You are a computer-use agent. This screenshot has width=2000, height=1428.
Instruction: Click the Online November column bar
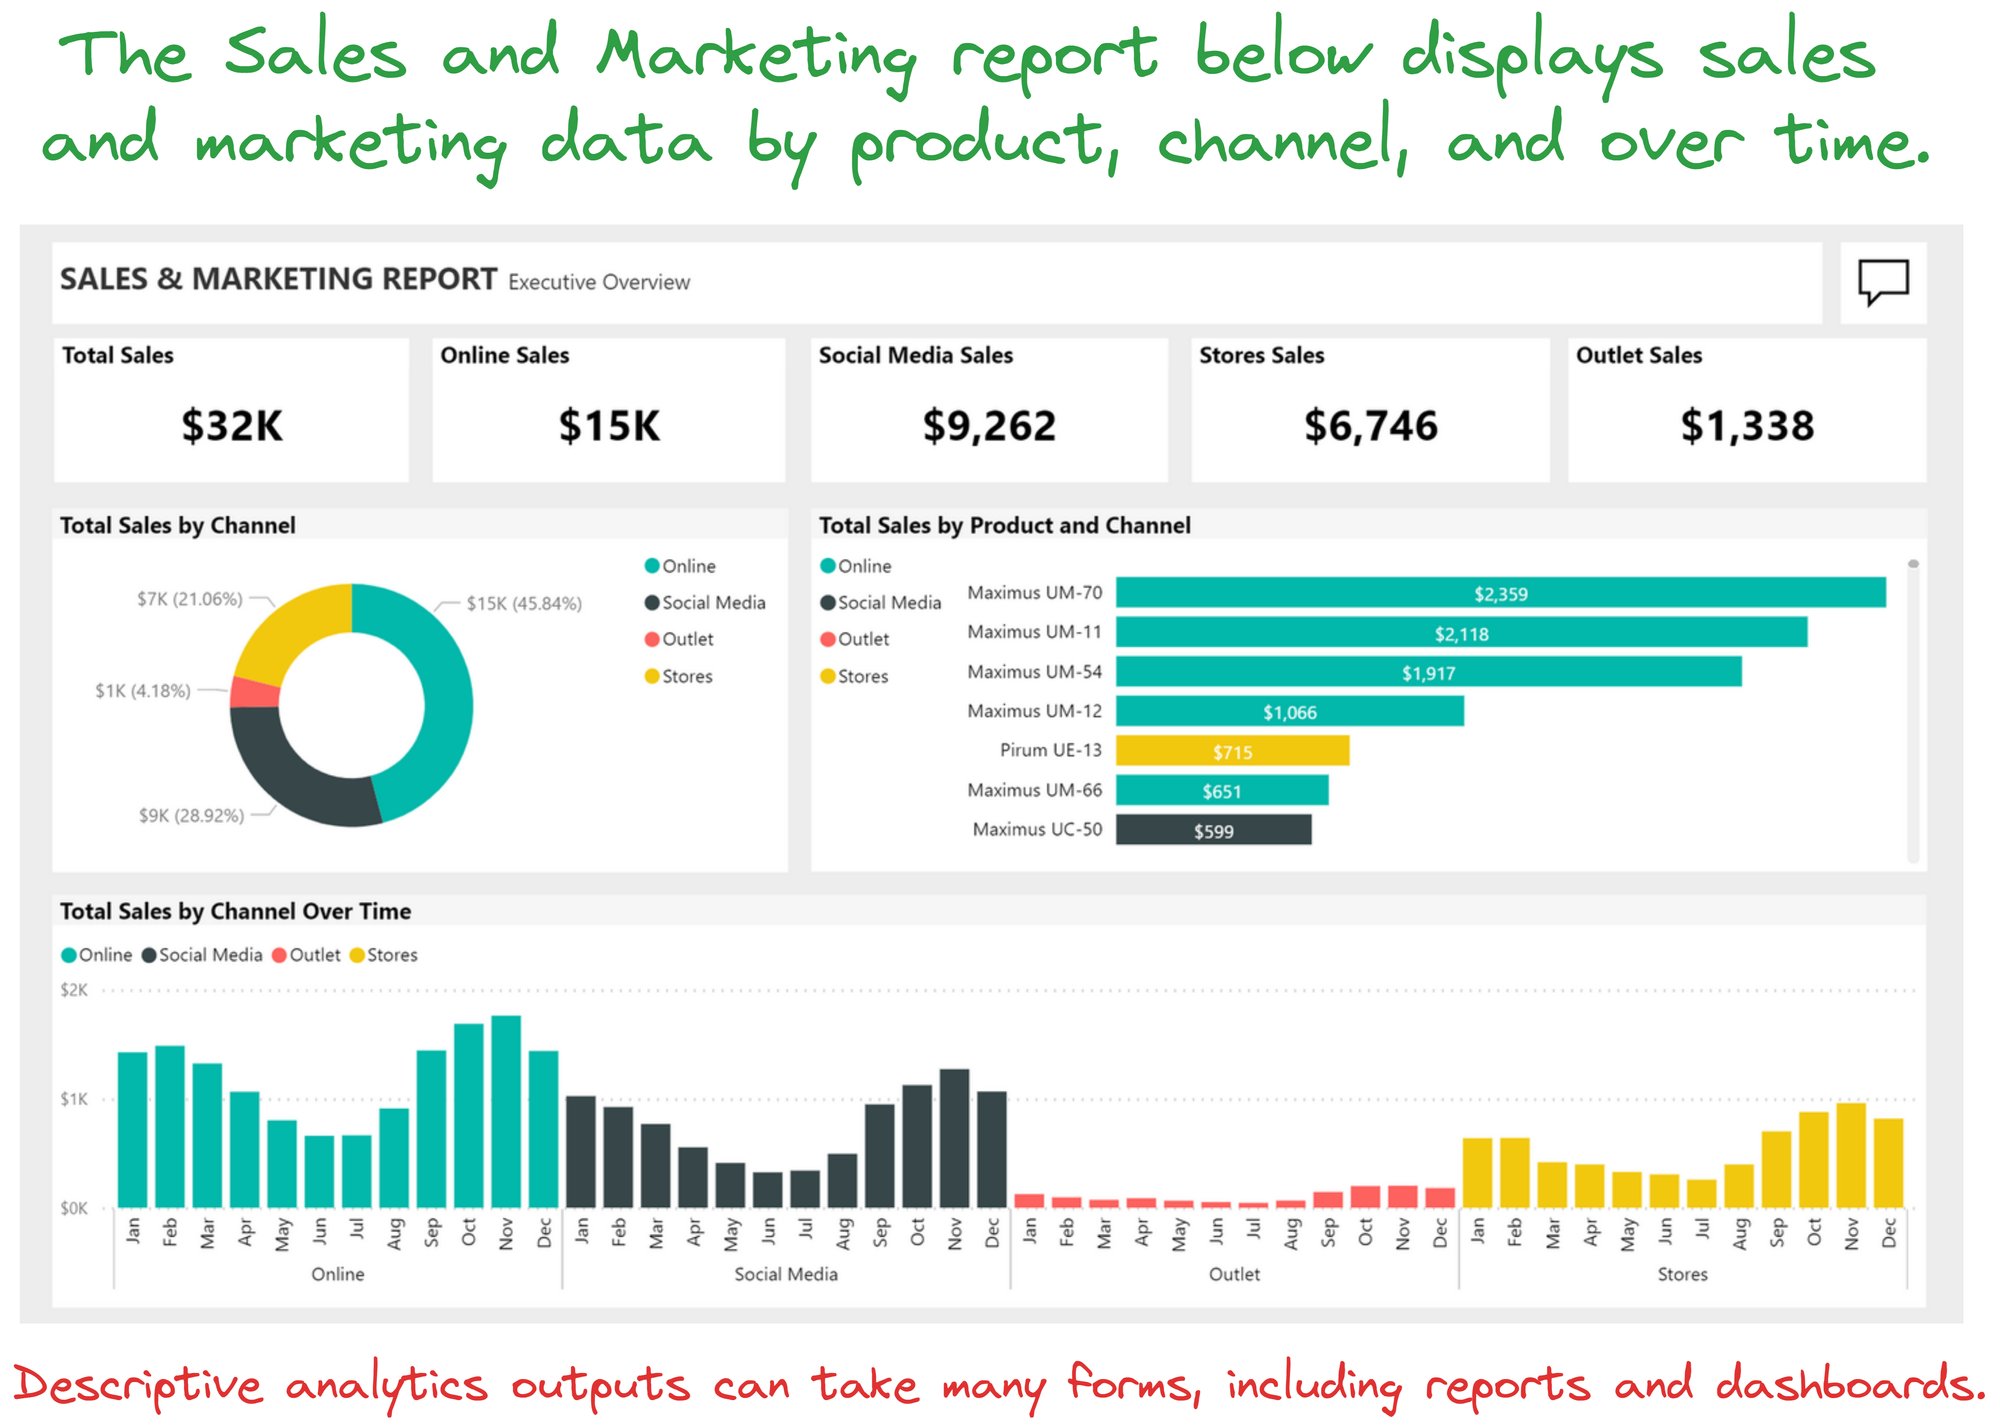(x=506, y=1112)
